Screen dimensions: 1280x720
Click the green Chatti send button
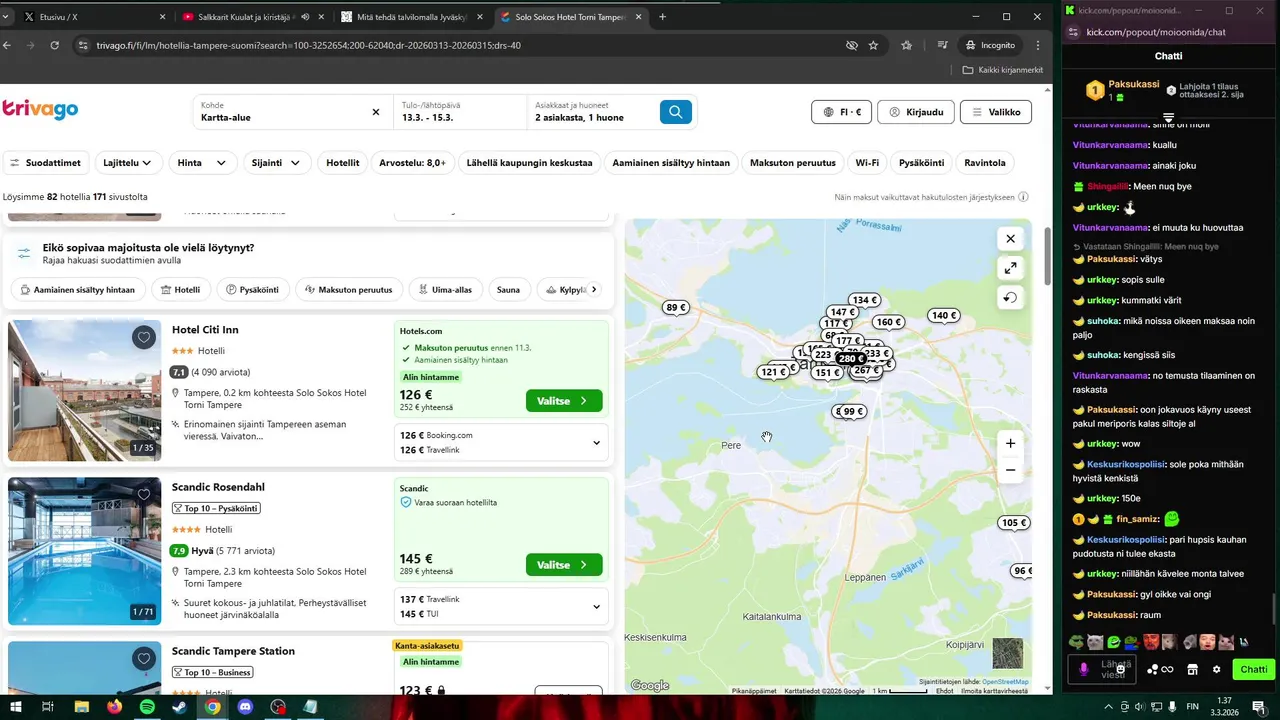coord(1253,670)
